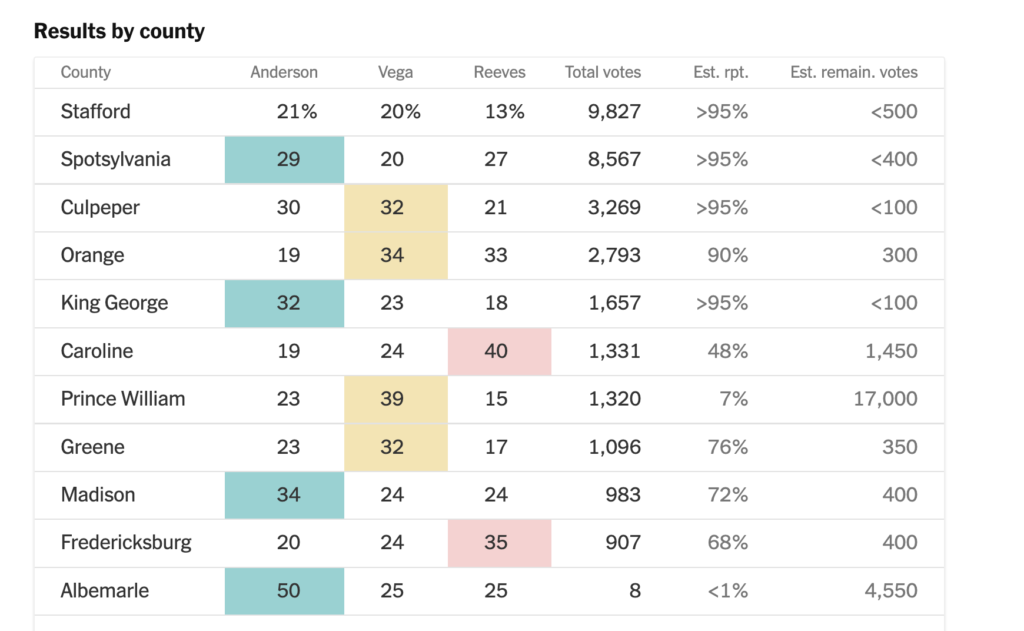Select the Spotsylvania county name
Viewport: 1024px width, 631px height.
point(116,160)
